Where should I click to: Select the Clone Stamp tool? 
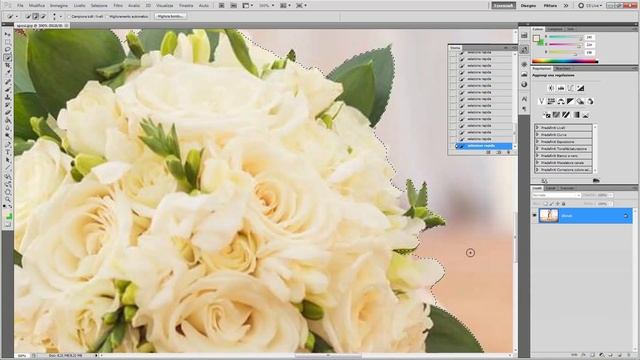point(8,97)
